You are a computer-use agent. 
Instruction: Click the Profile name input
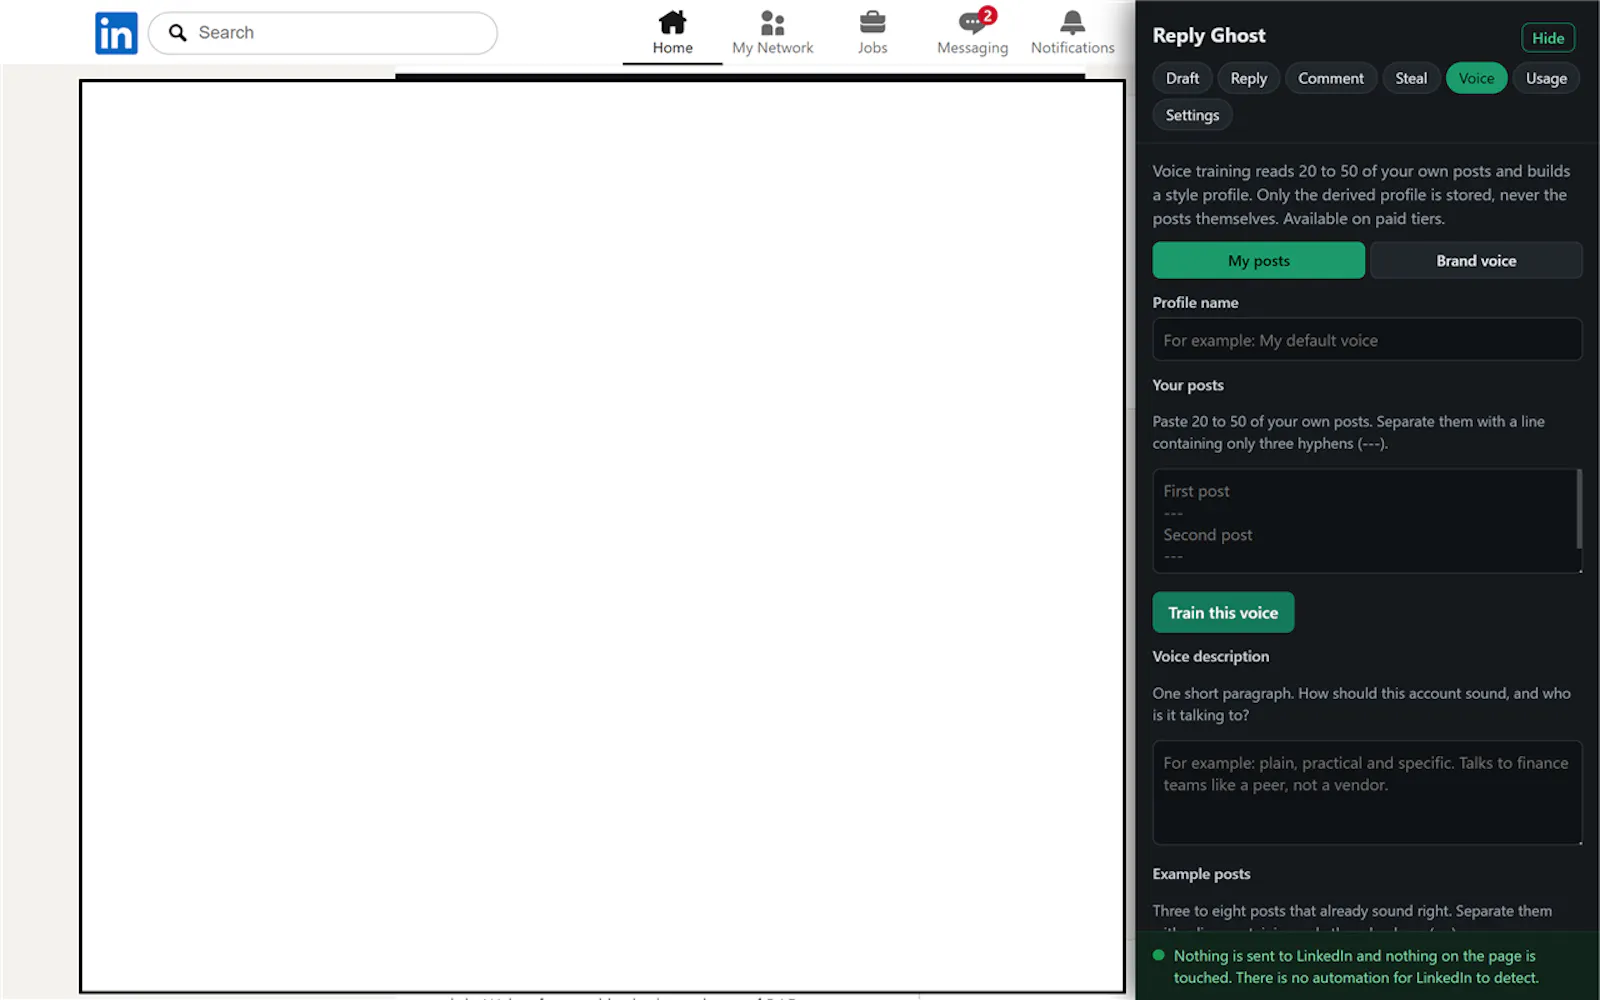pyautogui.click(x=1367, y=340)
